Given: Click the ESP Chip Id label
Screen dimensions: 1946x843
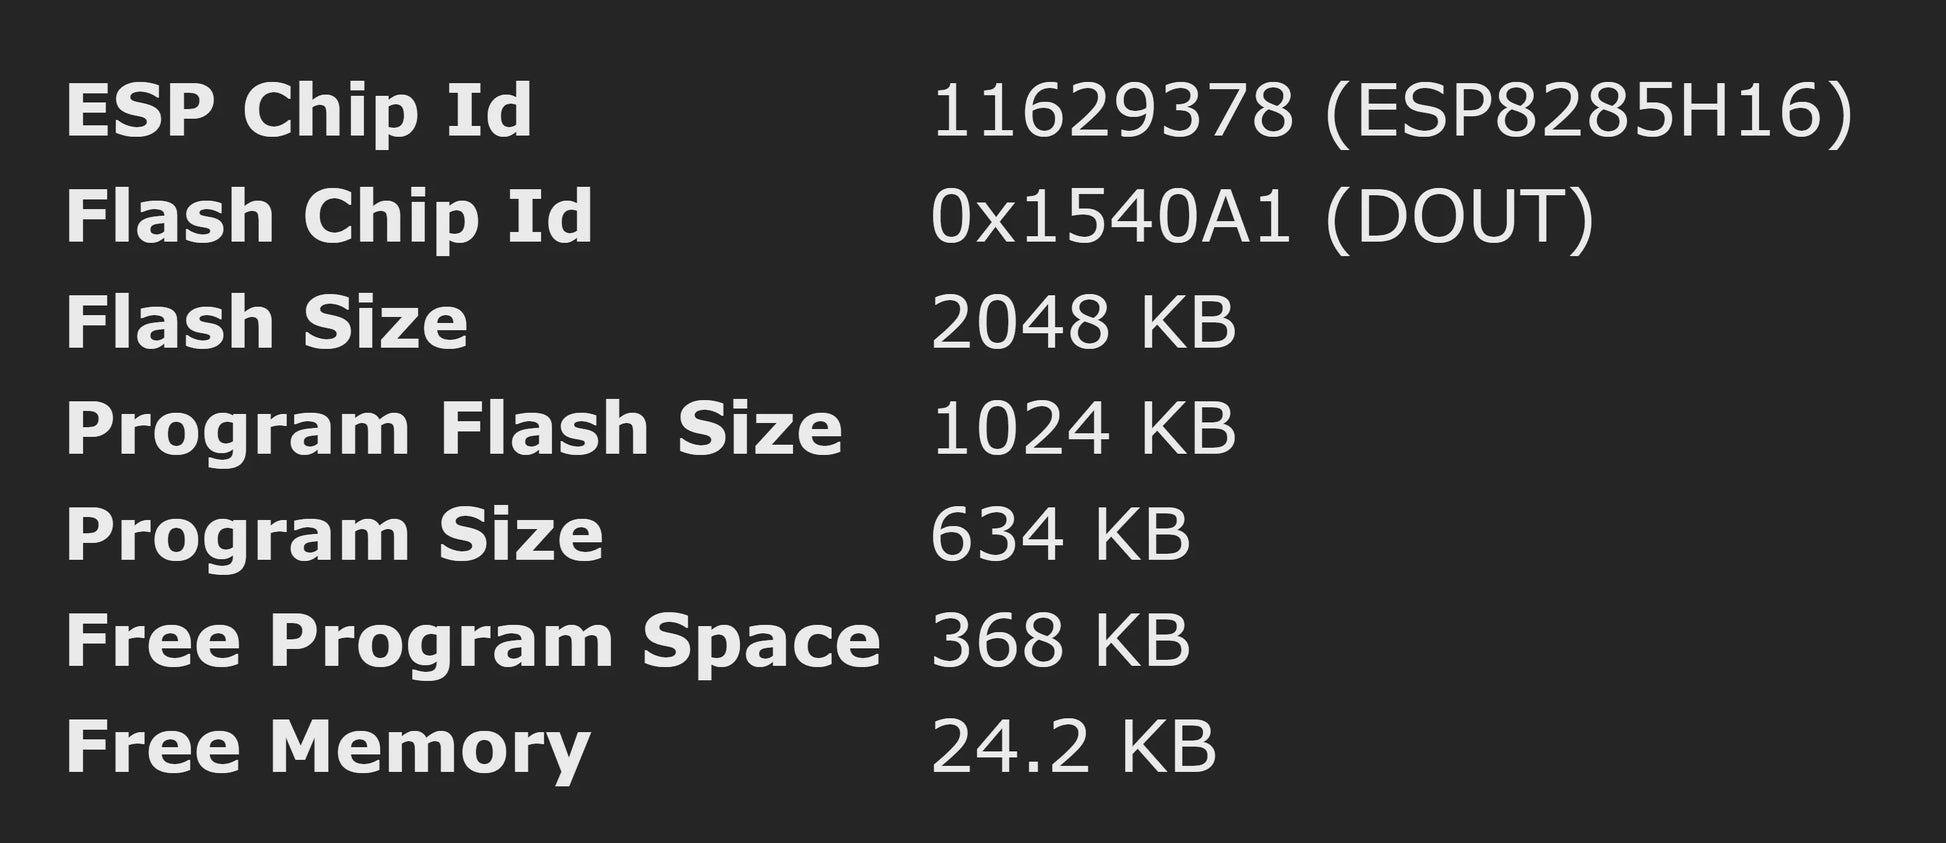Looking at the screenshot, I should coord(298,110).
